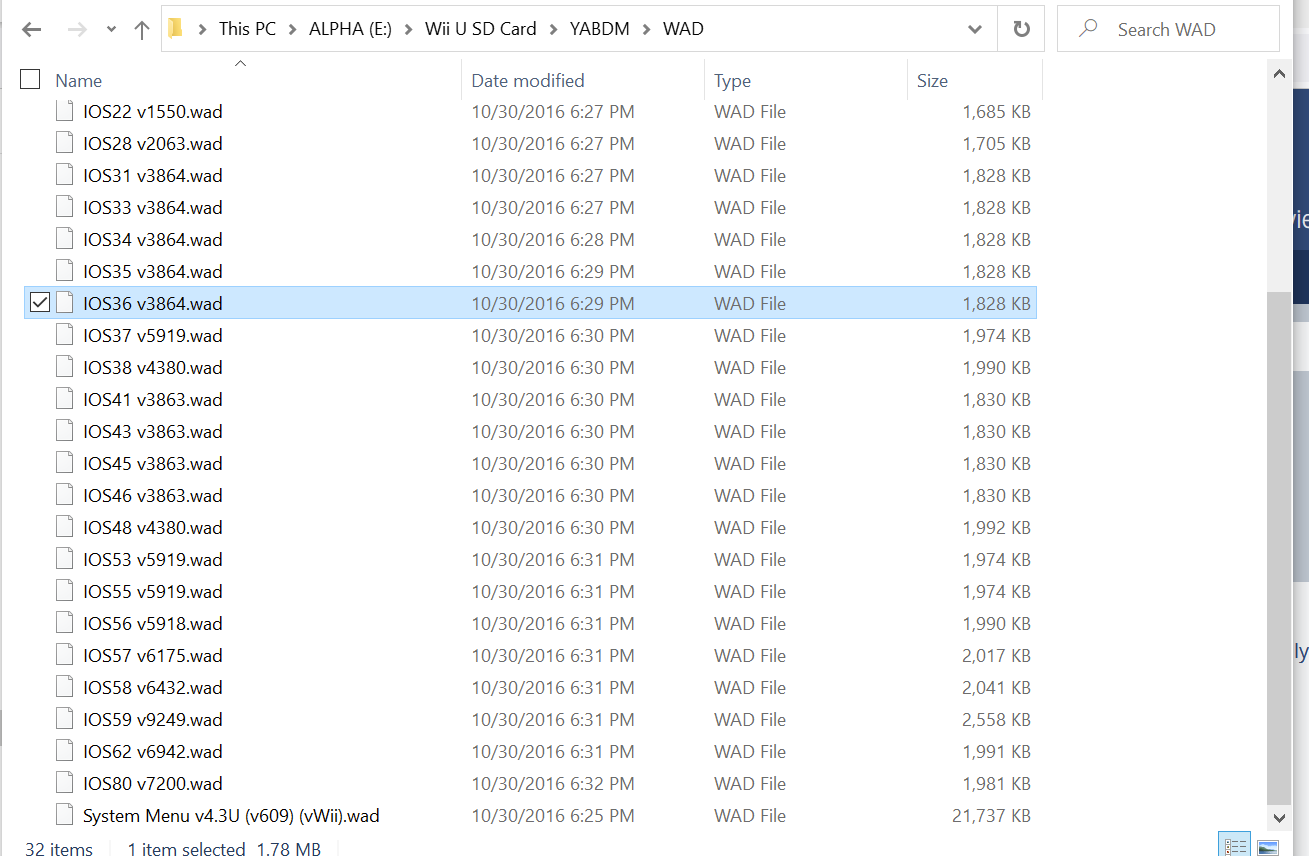
Task: Navigate to YABDM folder in the breadcrumb
Action: (600, 29)
